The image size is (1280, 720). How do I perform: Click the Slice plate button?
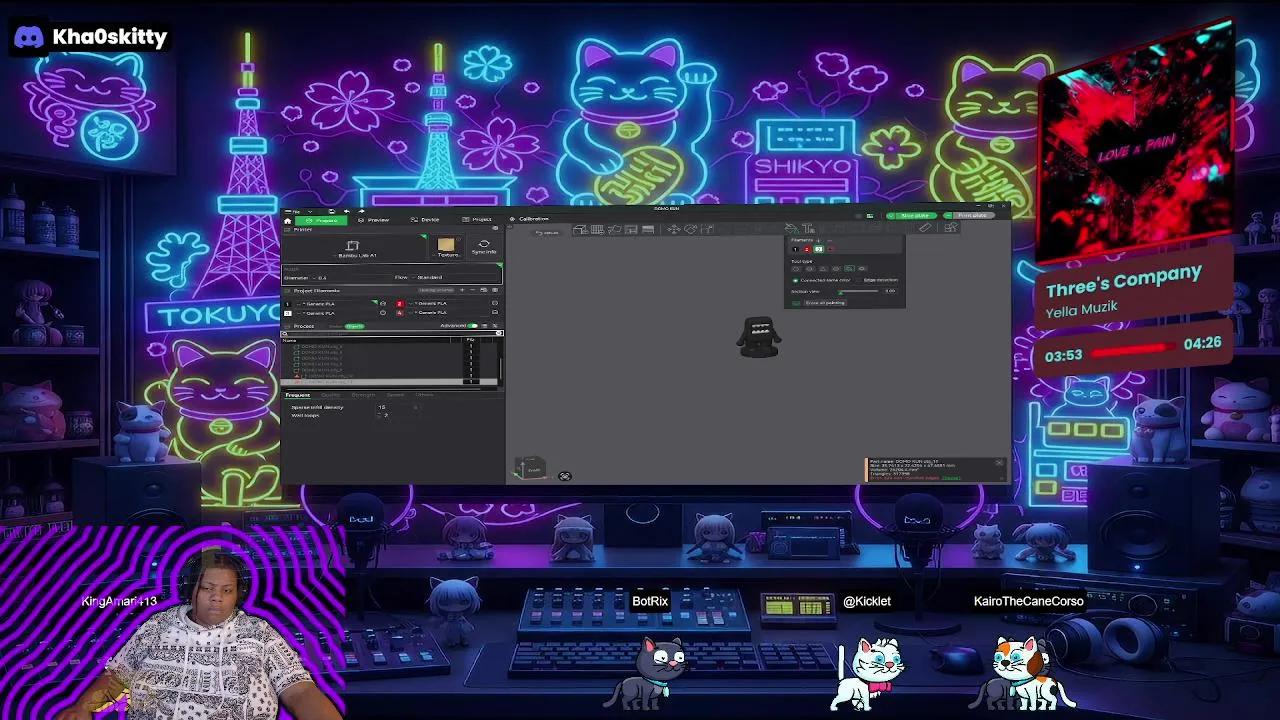[912, 216]
